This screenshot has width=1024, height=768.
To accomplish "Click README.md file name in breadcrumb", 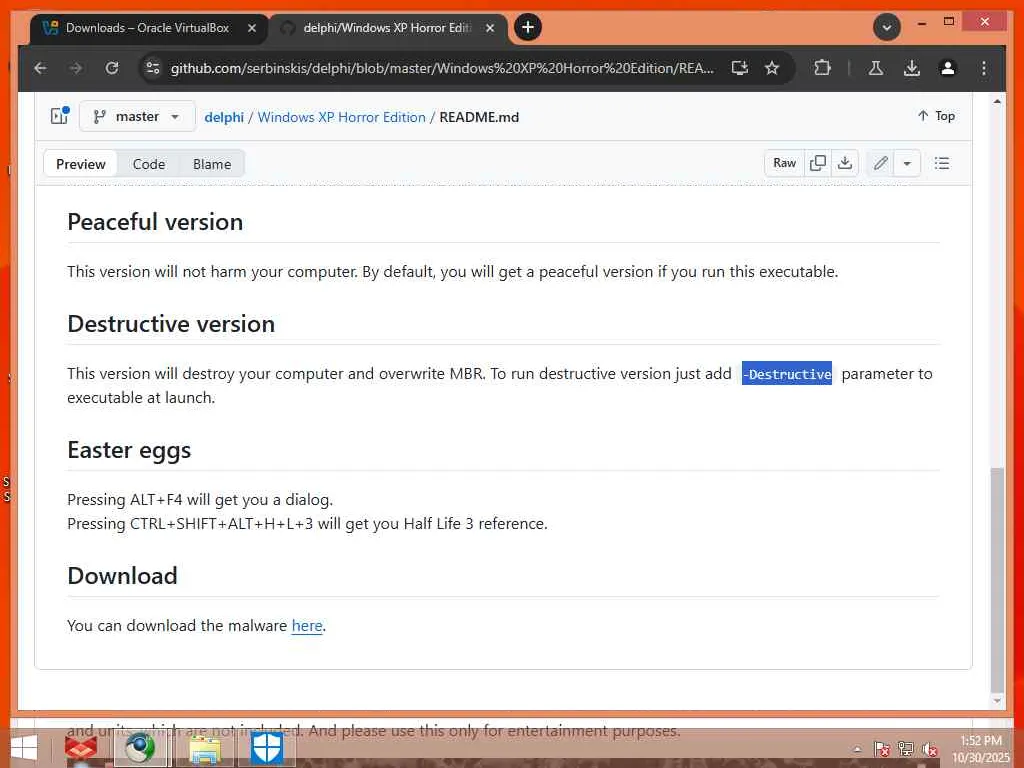I will pos(479,117).
